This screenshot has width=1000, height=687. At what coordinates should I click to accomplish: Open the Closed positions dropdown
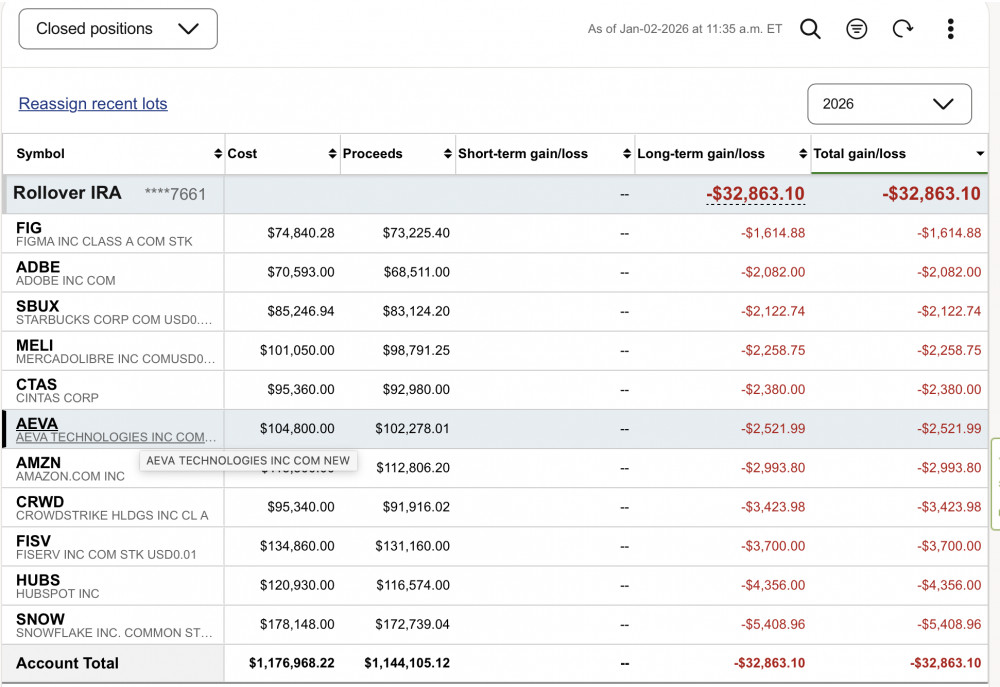point(118,29)
